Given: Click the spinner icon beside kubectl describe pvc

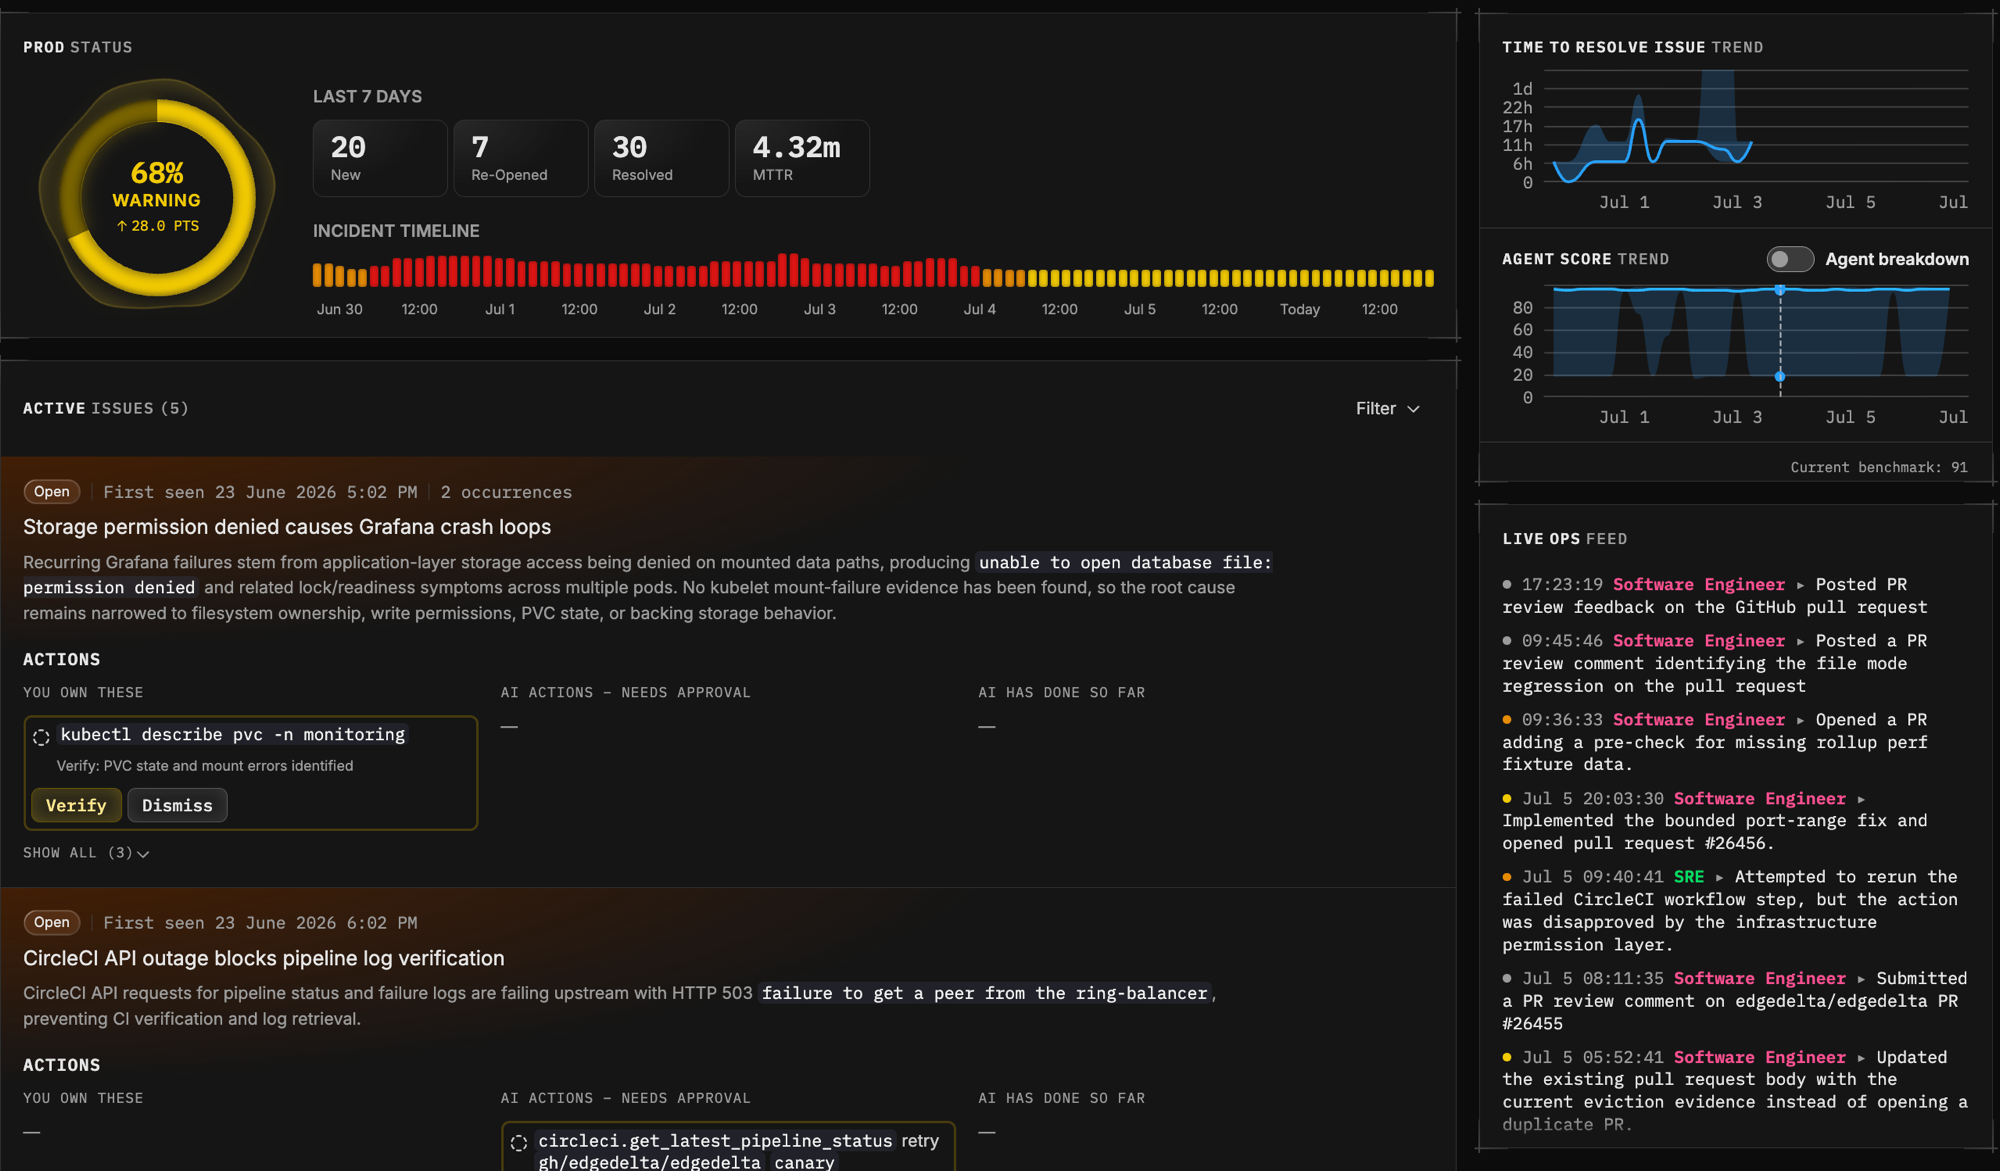Looking at the screenshot, I should (41, 736).
